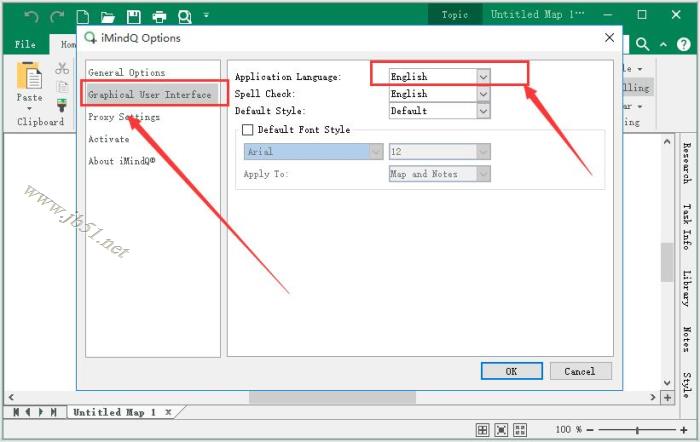This screenshot has height=442, width=700.
Task: Click the fit map icon in status bar
Action: point(501,430)
